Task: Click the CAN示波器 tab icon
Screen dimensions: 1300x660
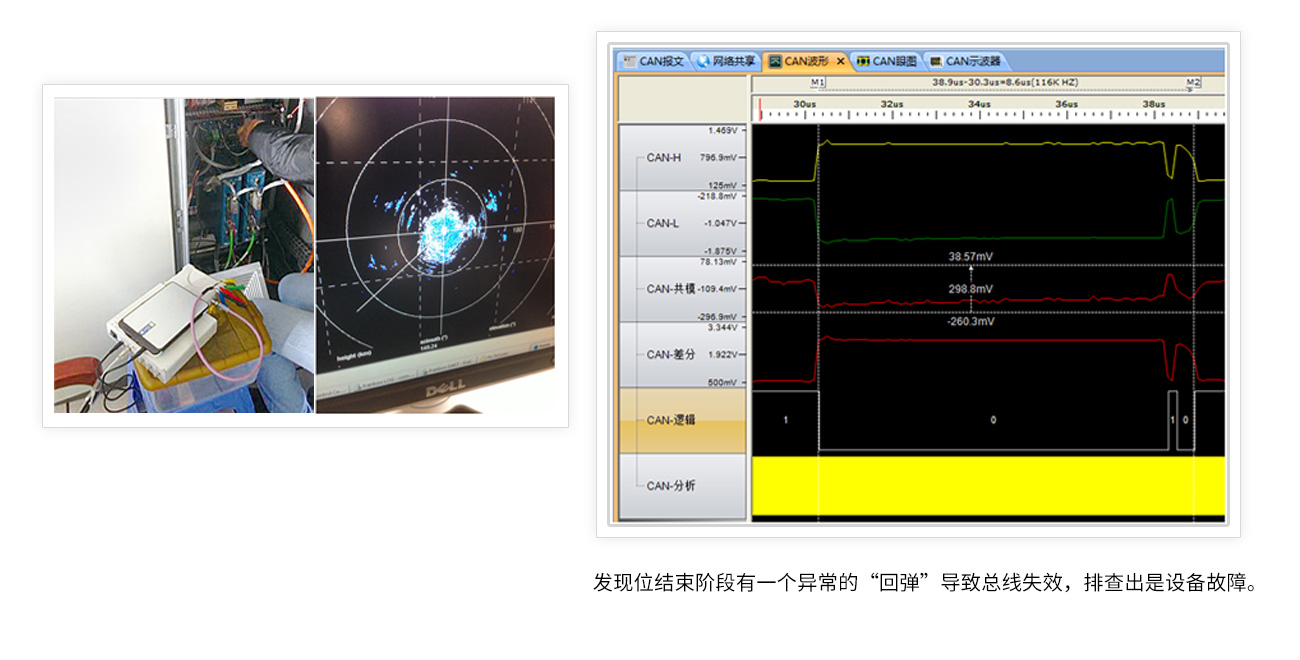Action: tap(936, 61)
